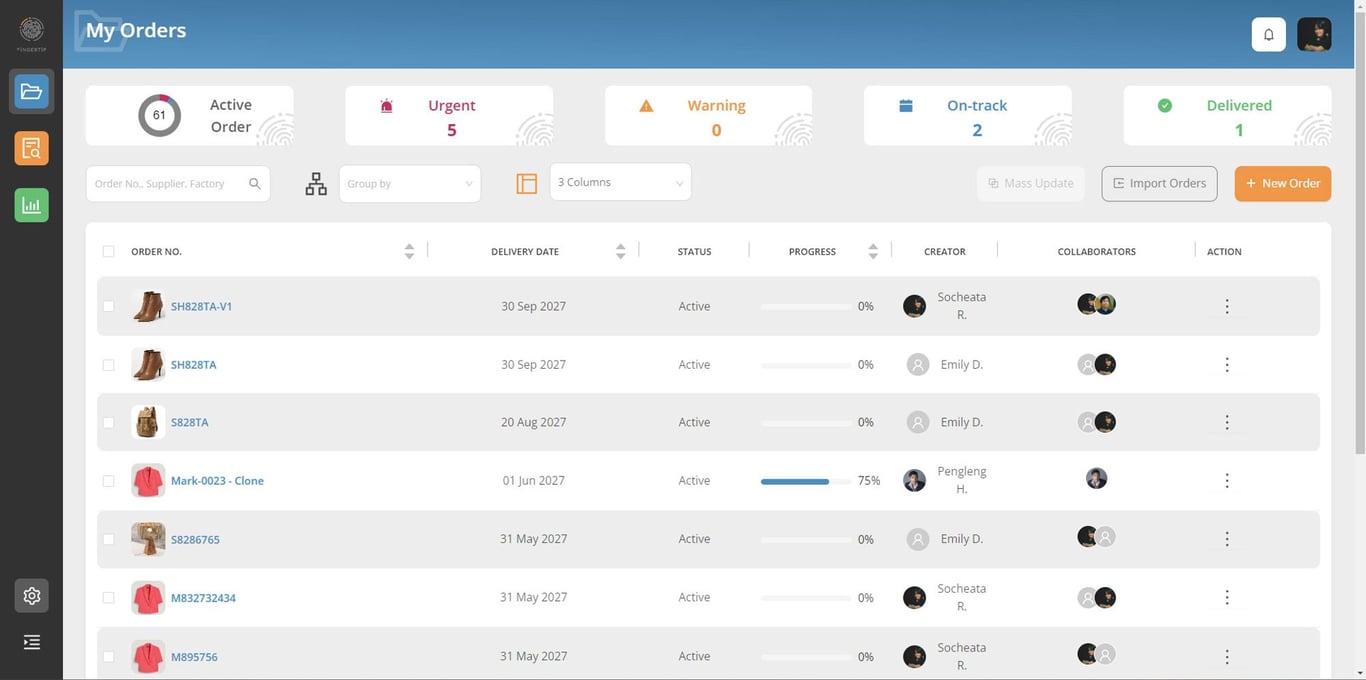Open action menu for Mark-0023 - Clone

(x=1227, y=481)
